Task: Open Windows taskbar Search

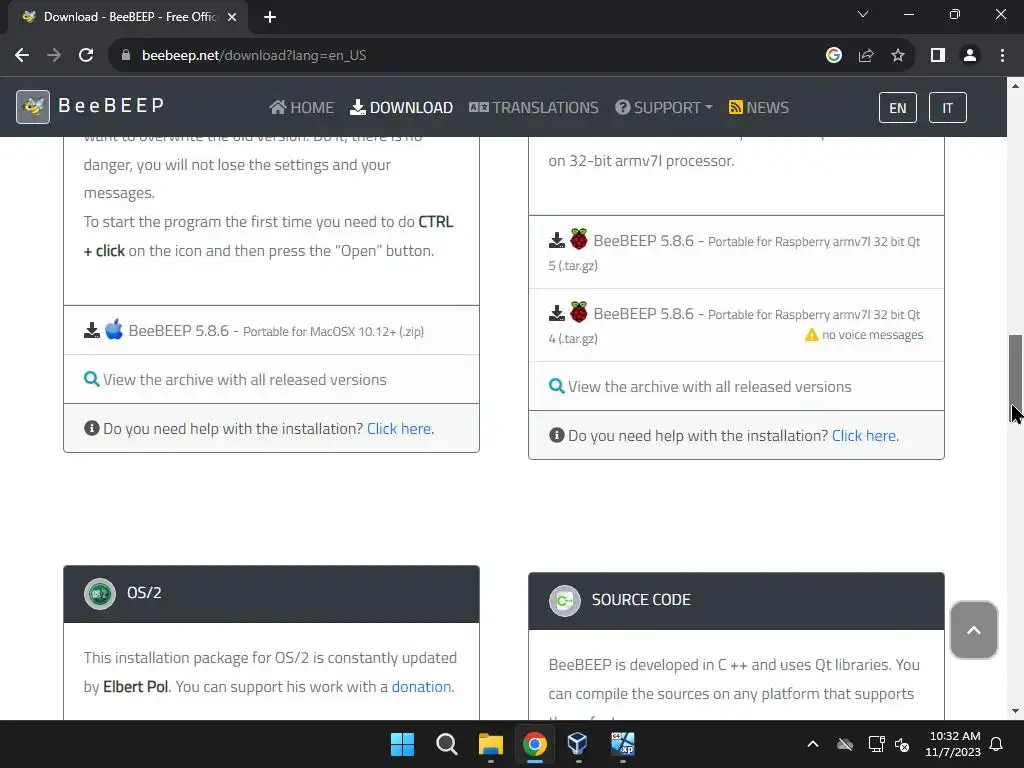Action: click(x=447, y=744)
